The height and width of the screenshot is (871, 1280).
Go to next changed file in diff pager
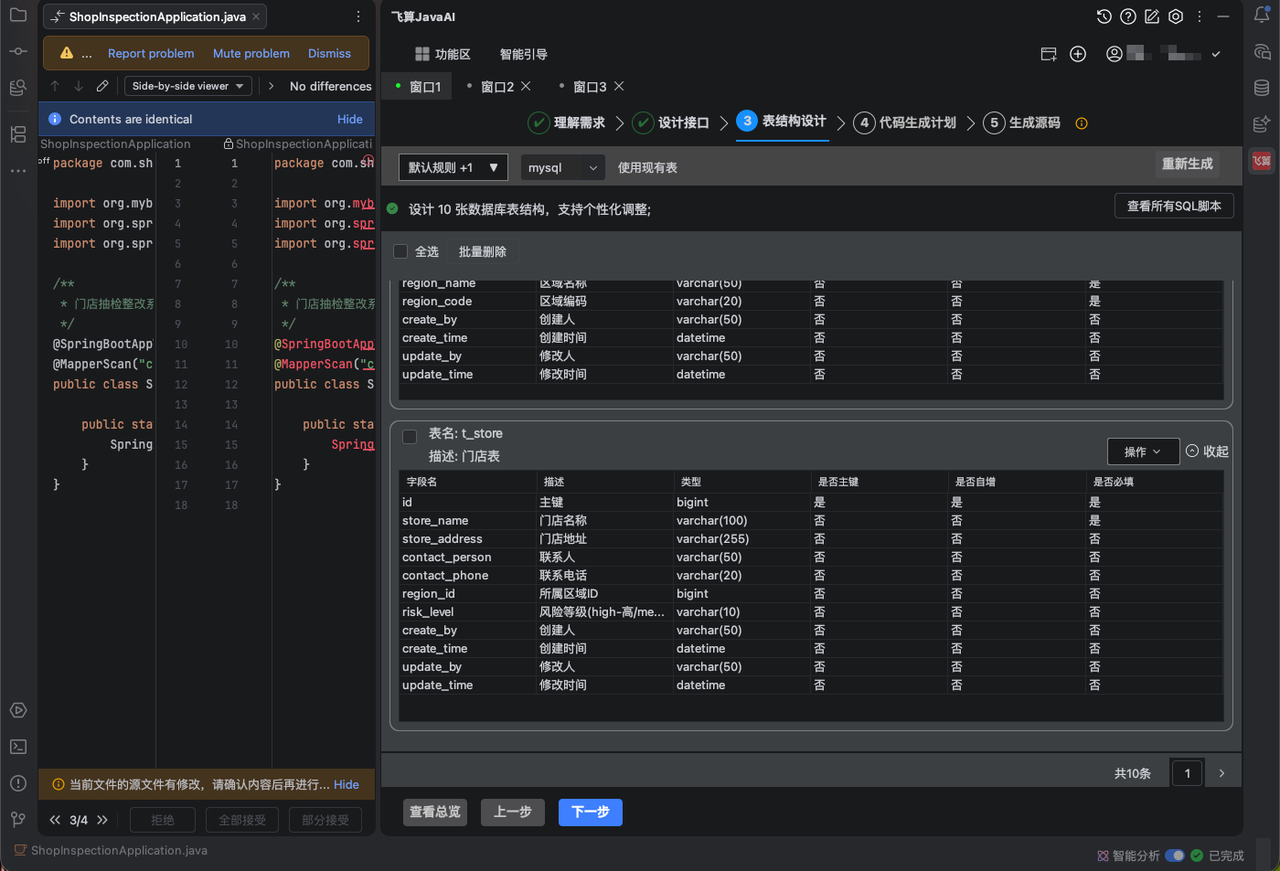pos(102,820)
